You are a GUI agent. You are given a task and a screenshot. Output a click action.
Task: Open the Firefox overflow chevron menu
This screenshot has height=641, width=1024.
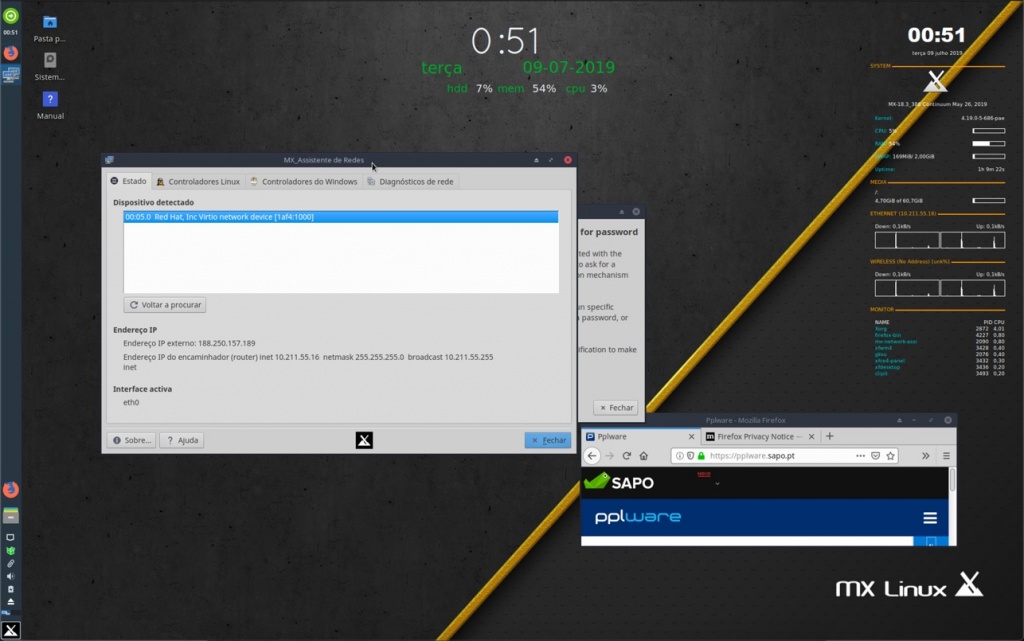pos(926,456)
